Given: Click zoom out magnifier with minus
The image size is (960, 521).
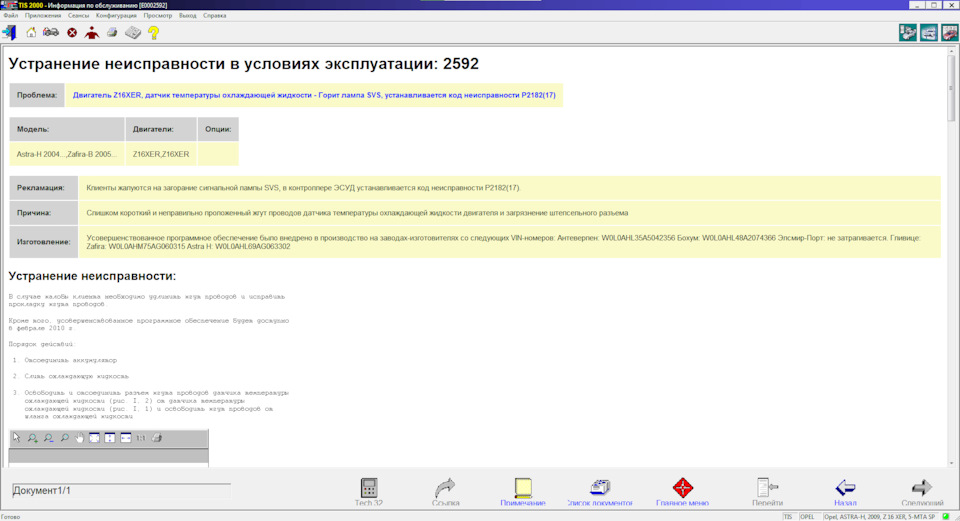Looking at the screenshot, I should (48, 438).
